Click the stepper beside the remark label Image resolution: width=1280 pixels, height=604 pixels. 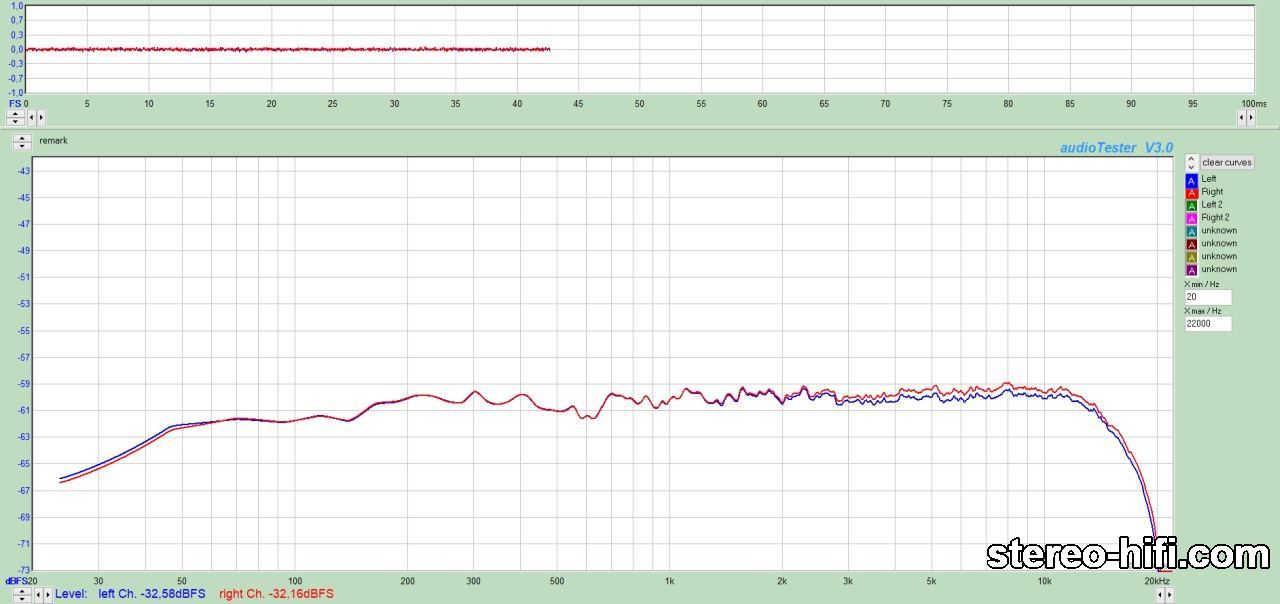pyautogui.click(x=22, y=142)
